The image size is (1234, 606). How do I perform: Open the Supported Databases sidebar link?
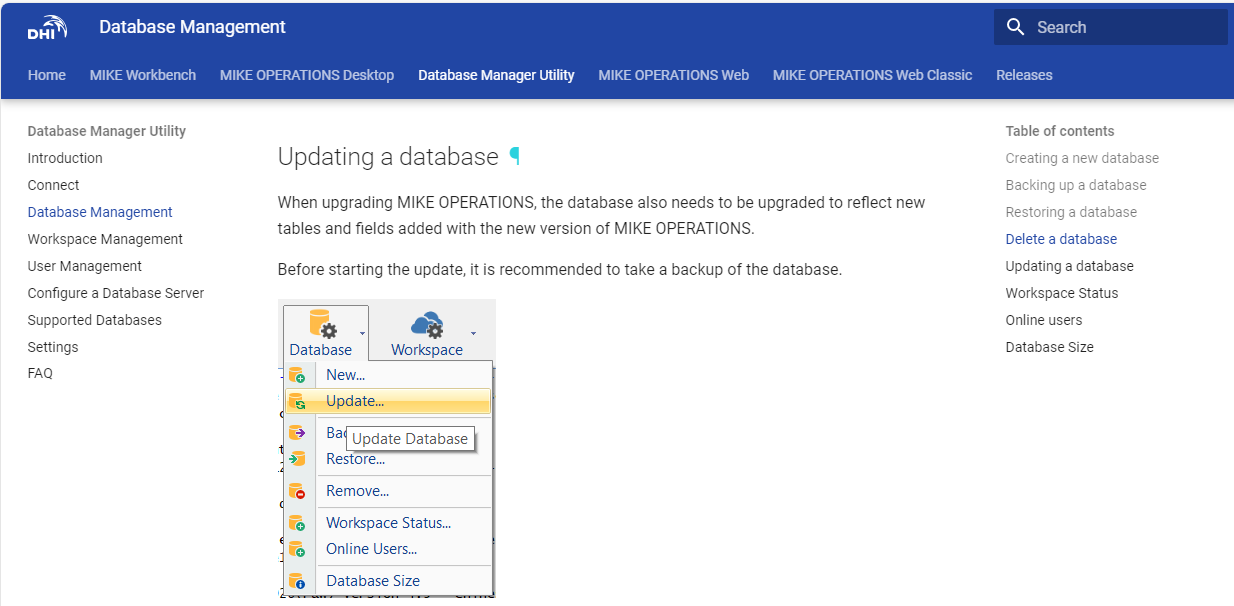click(x=95, y=320)
